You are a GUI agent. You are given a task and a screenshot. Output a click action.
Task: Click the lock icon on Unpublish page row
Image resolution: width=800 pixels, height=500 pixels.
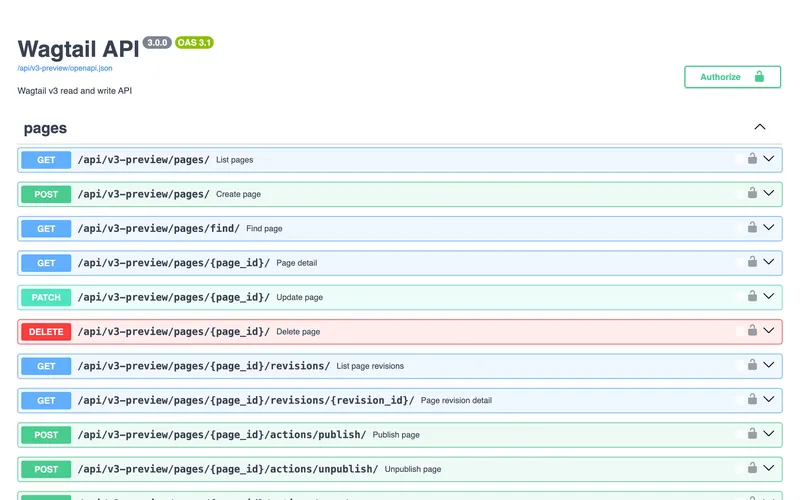752,468
